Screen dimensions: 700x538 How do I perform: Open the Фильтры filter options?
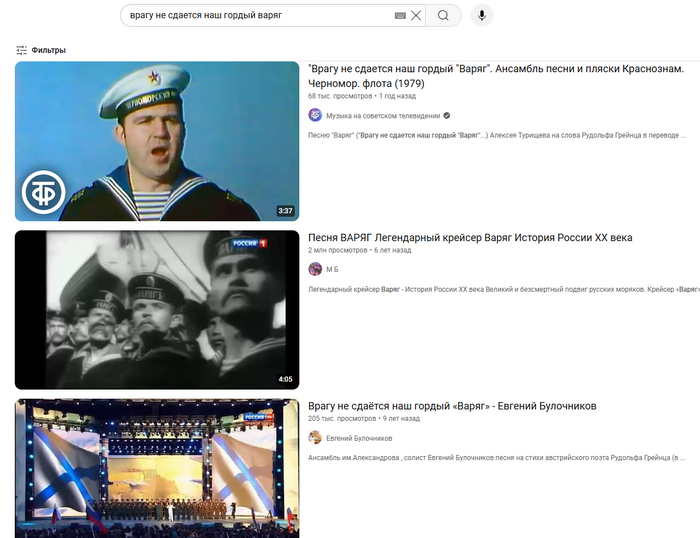click(41, 50)
